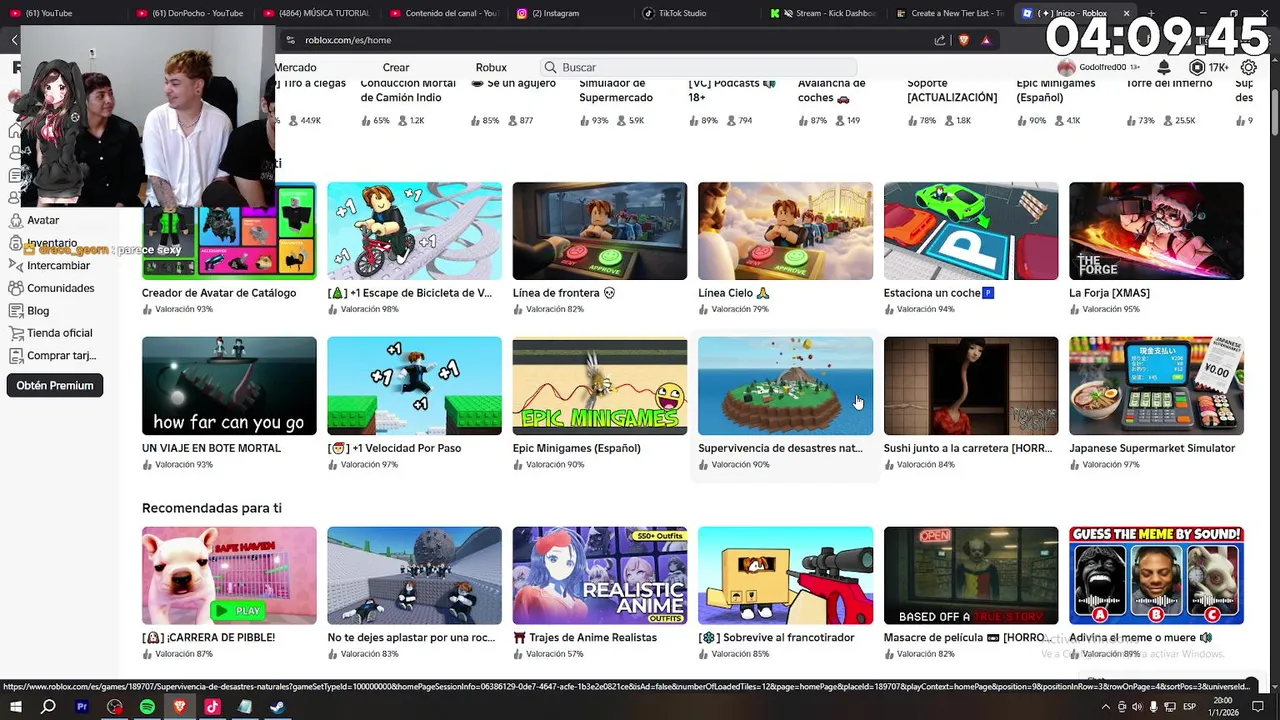Switch to the Create a New Tier List tab

coord(950,13)
